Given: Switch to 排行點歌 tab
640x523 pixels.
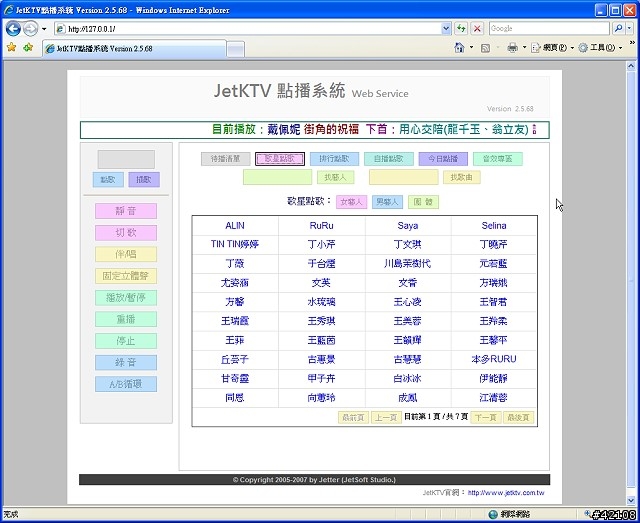Looking at the screenshot, I should pos(334,159).
